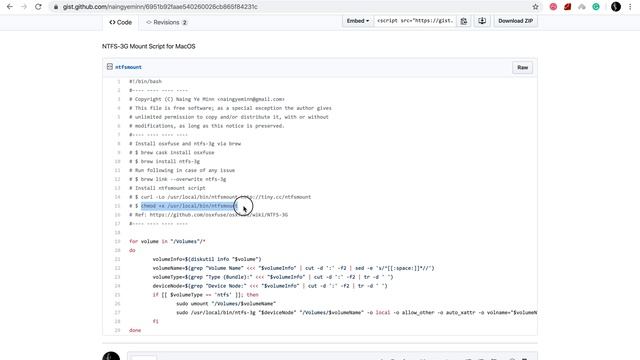Click the 'Install ntfsmount script' comment line

[x=167, y=188]
